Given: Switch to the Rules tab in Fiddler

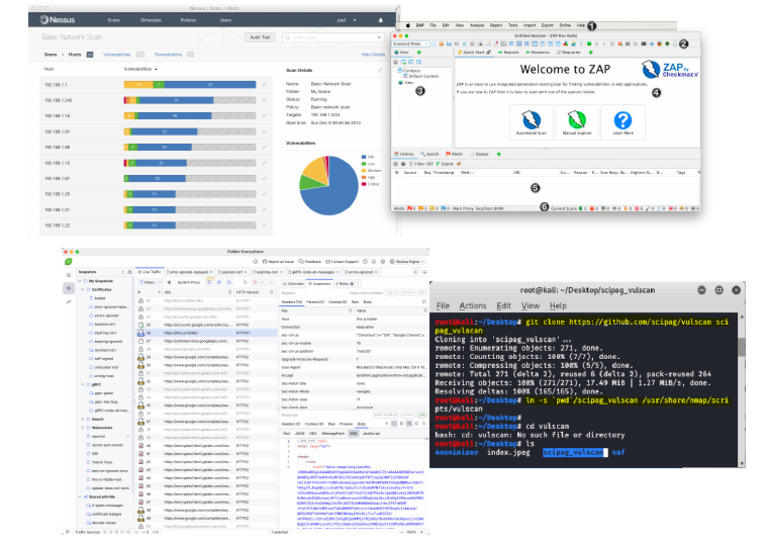Looking at the screenshot, I should pos(345,283).
